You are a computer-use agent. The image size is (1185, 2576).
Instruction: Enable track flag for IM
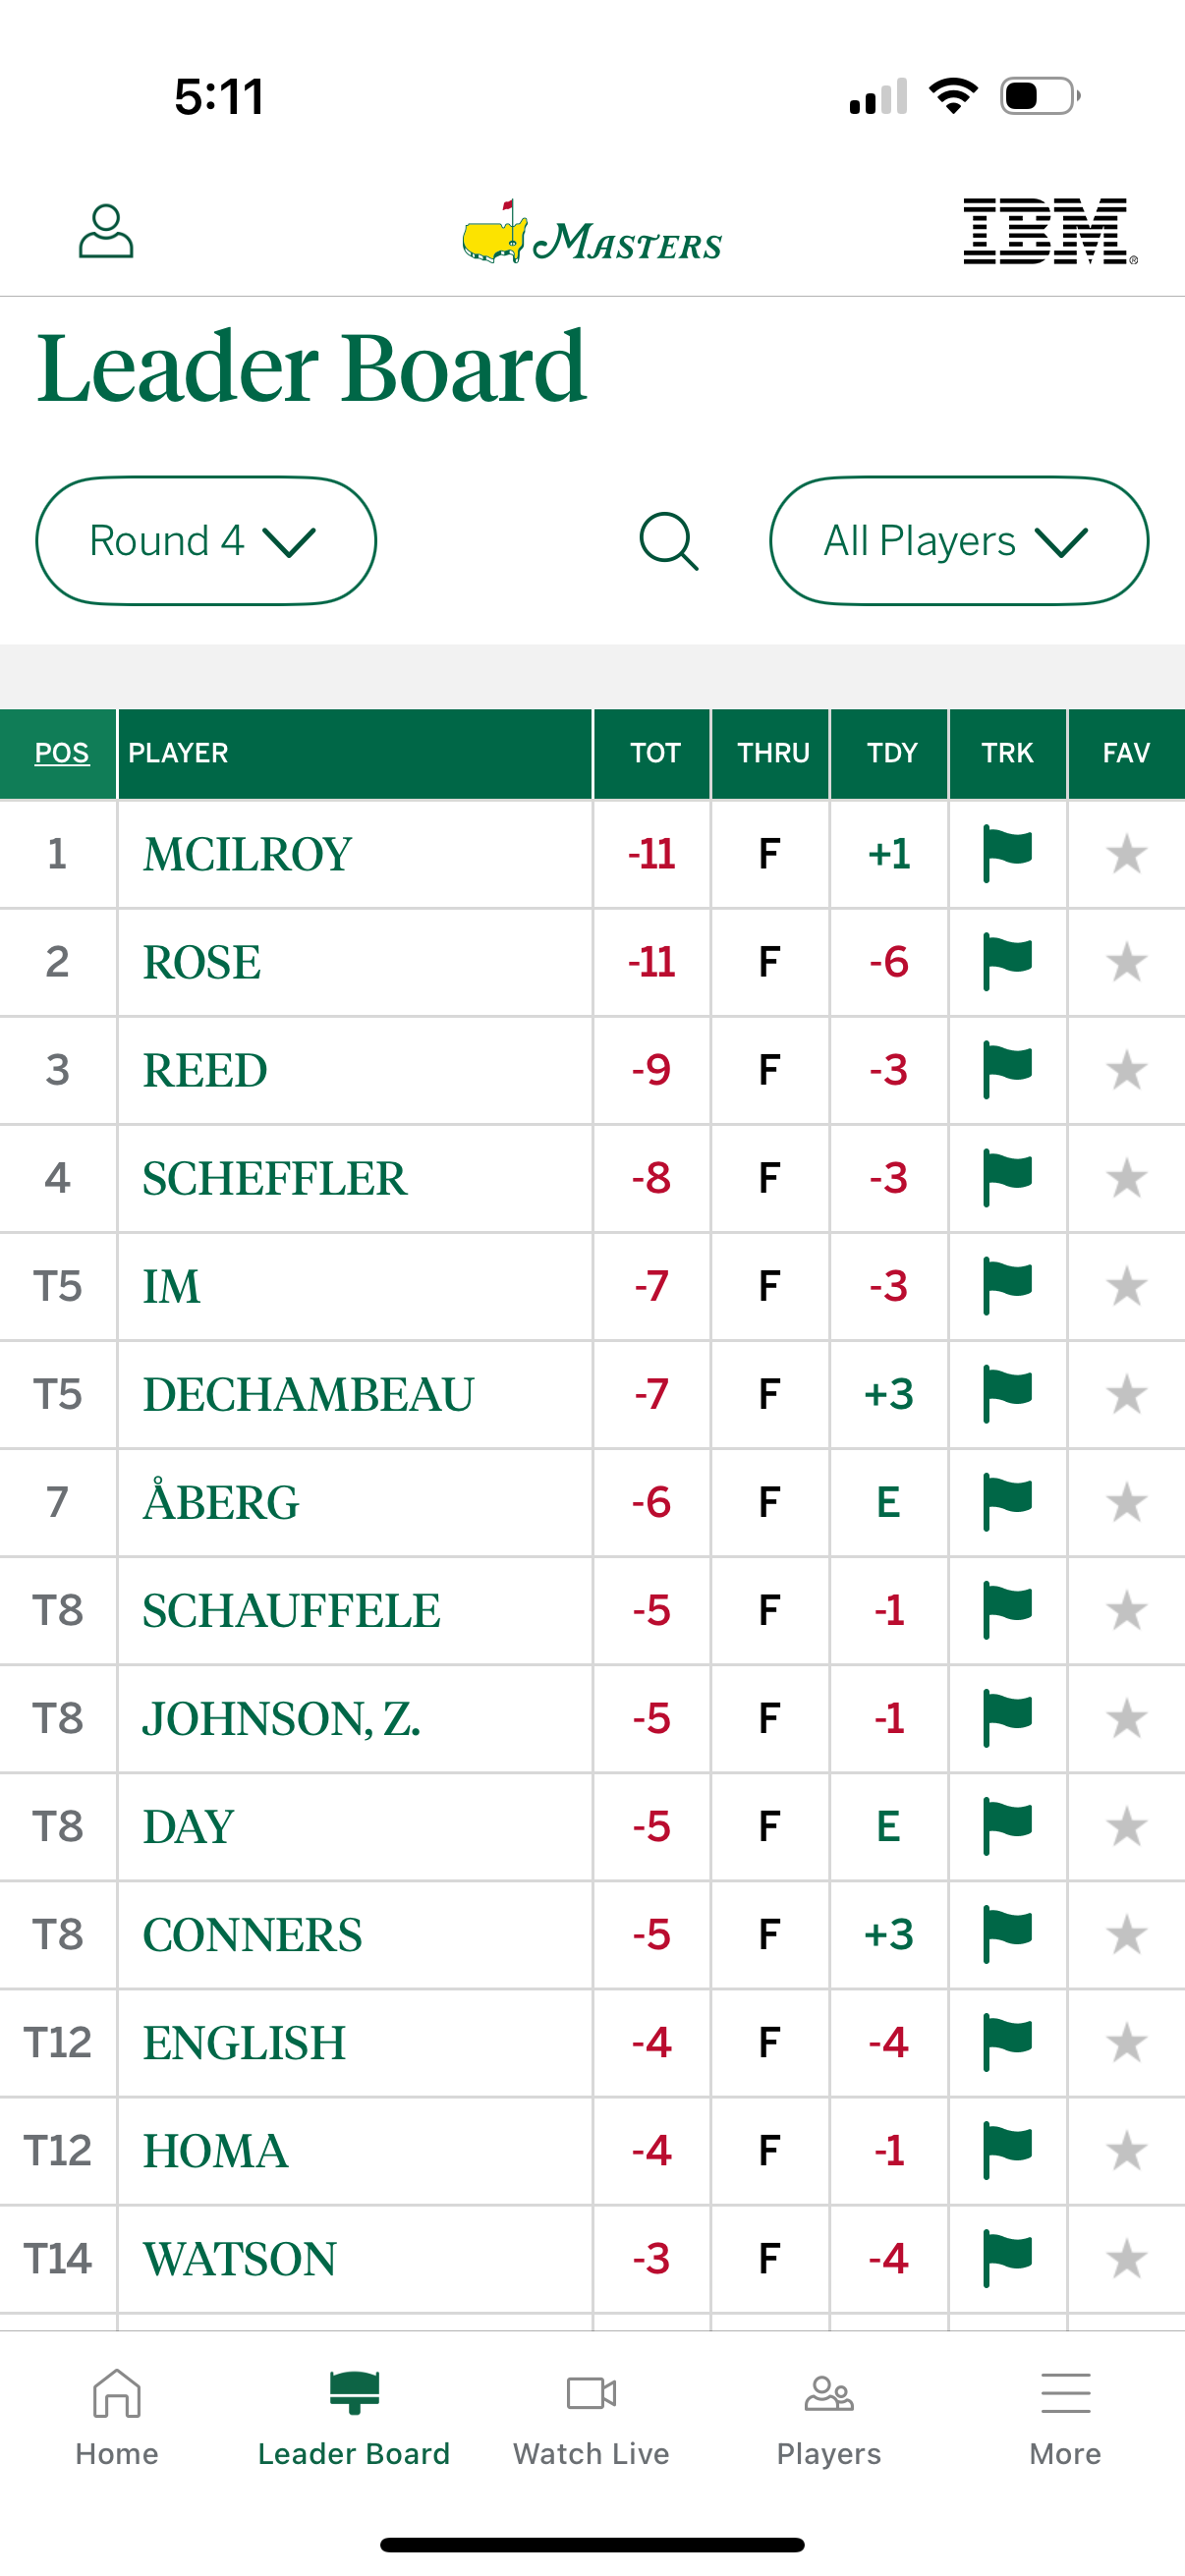(1007, 1286)
